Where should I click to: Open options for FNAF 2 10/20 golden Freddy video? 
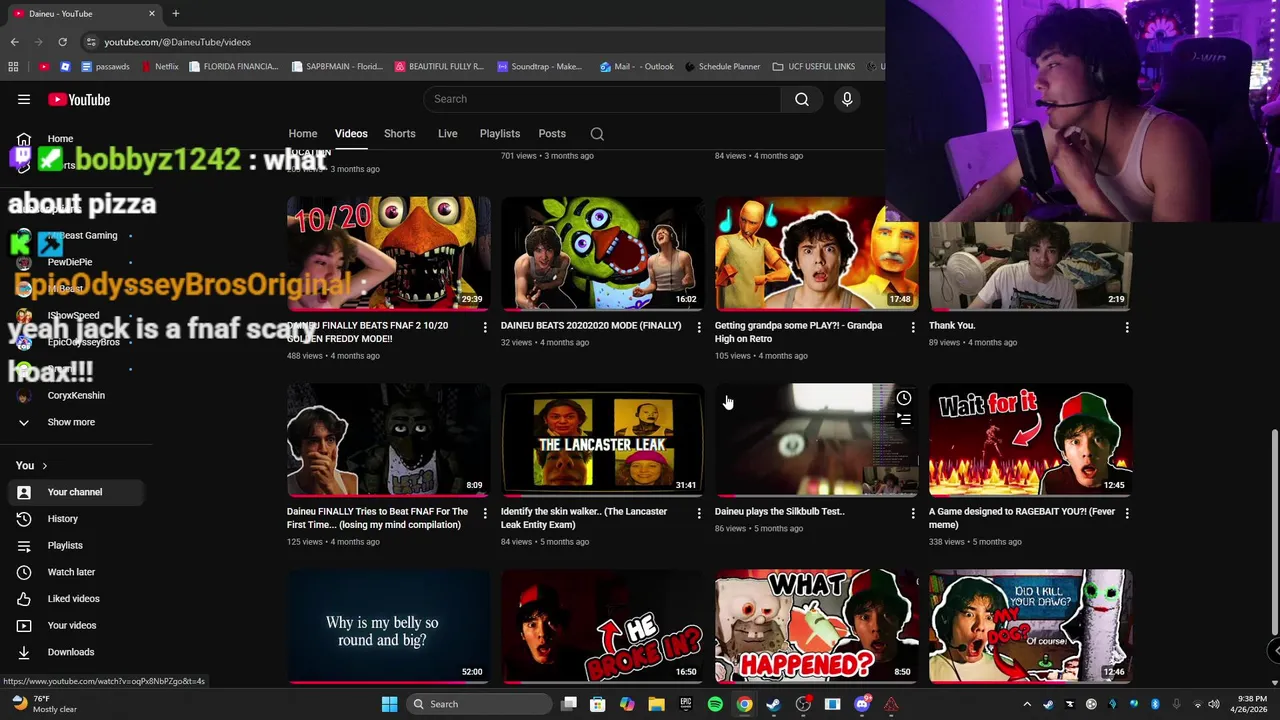pos(485,327)
